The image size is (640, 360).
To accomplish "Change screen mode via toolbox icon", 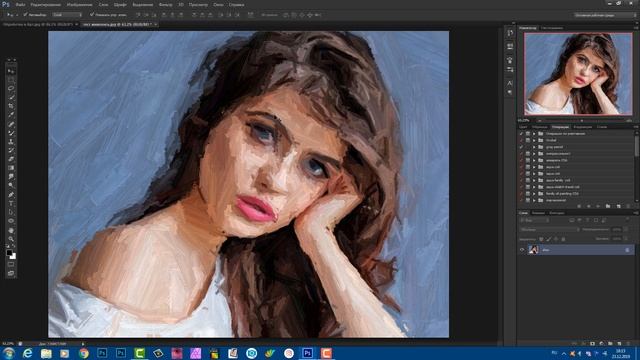I will click(x=11, y=273).
